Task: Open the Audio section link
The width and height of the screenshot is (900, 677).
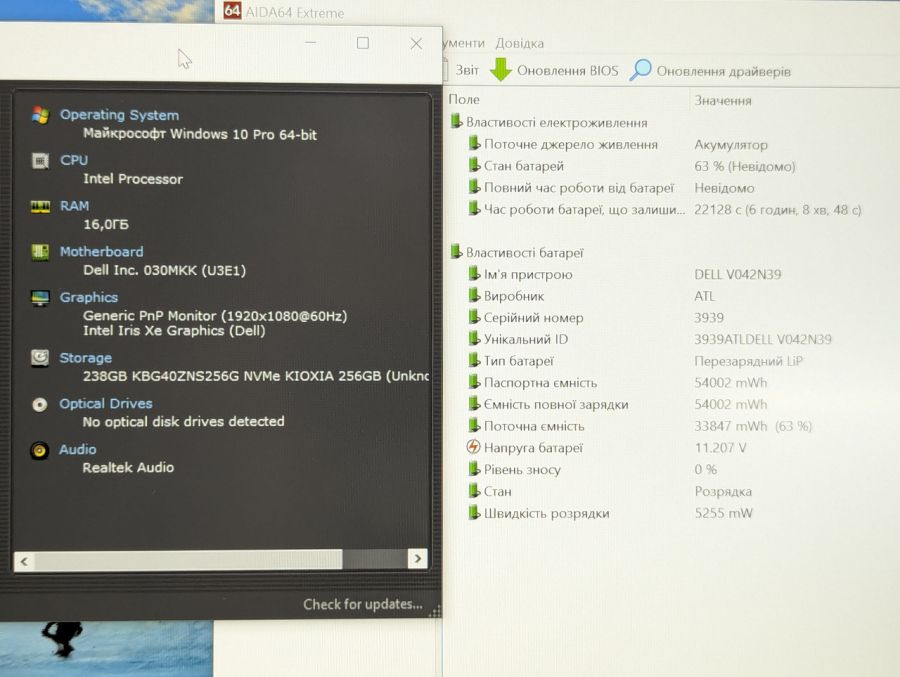Action: (77, 450)
